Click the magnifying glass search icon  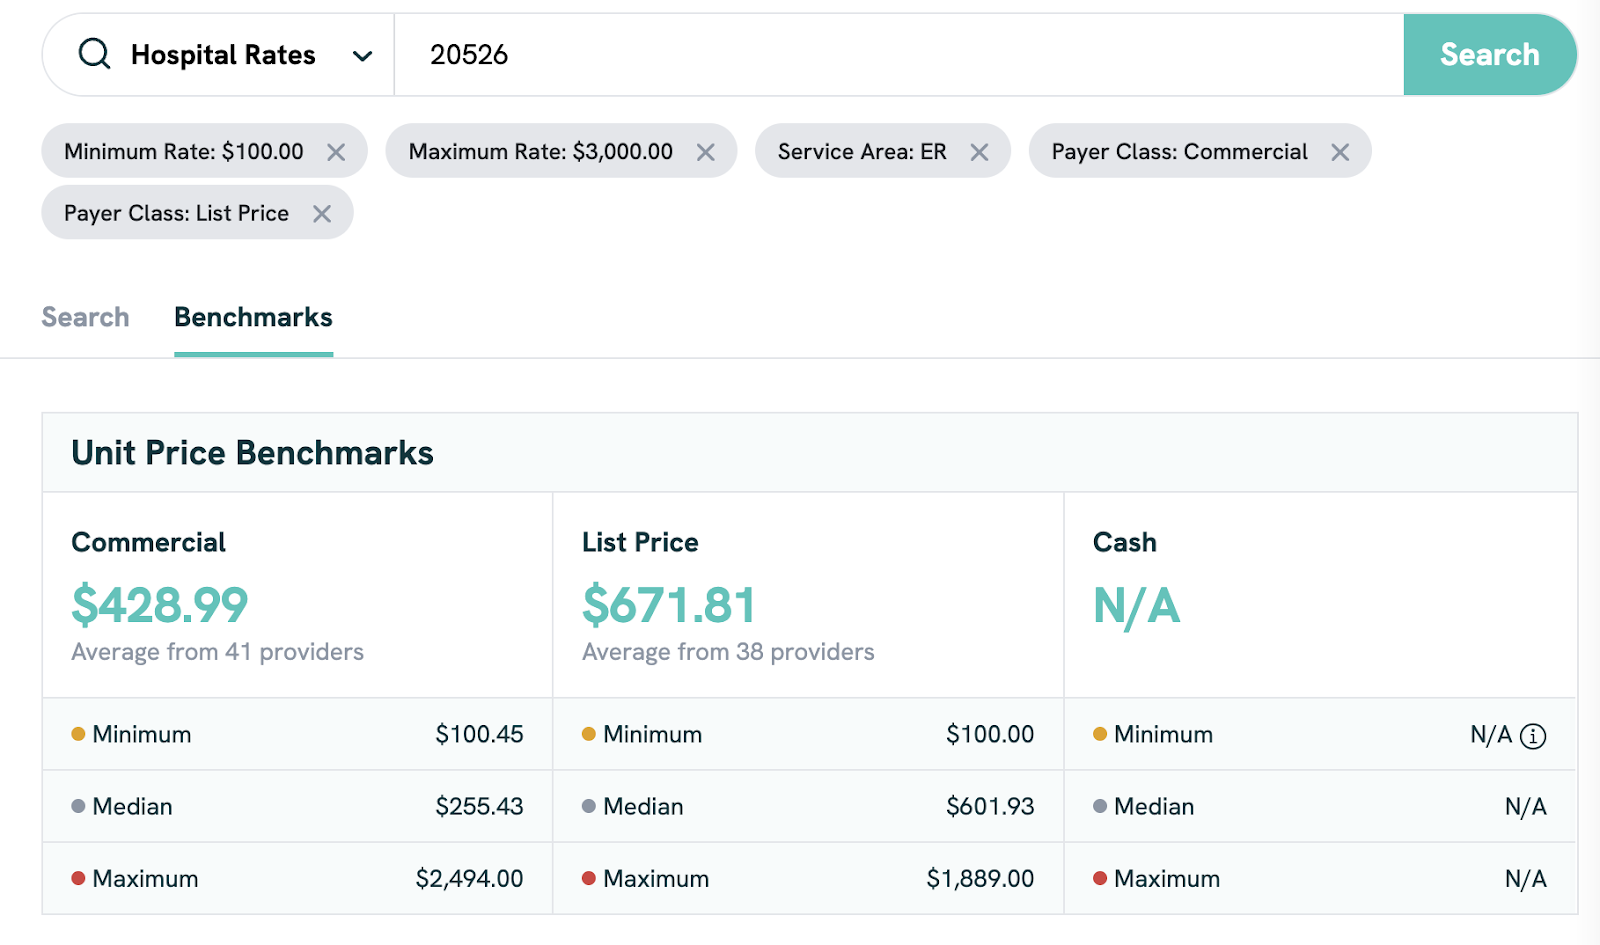coord(94,54)
